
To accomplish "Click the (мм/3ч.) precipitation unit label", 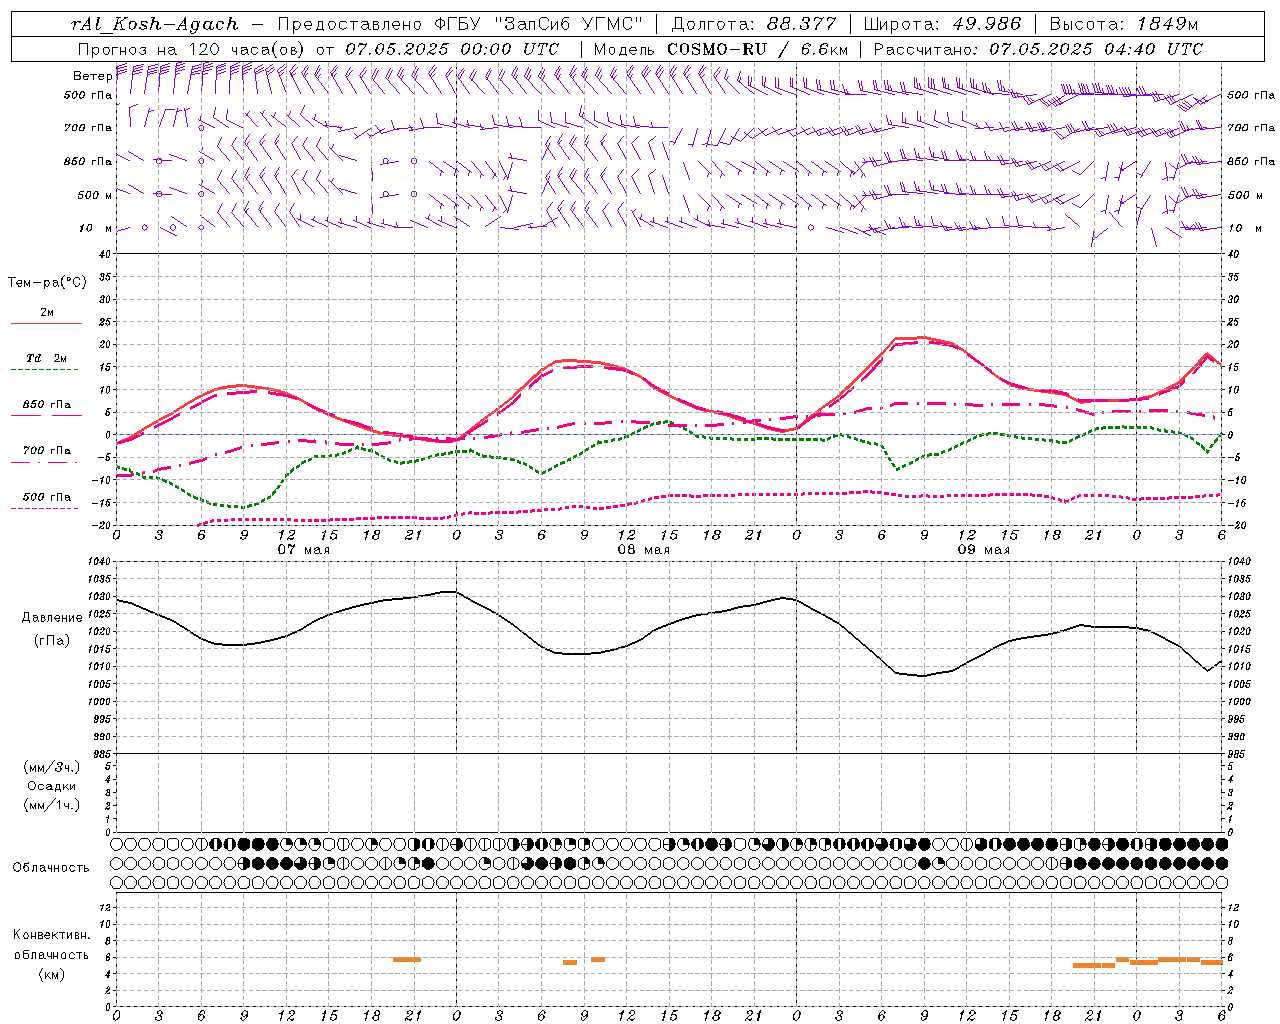I will click(x=52, y=767).
